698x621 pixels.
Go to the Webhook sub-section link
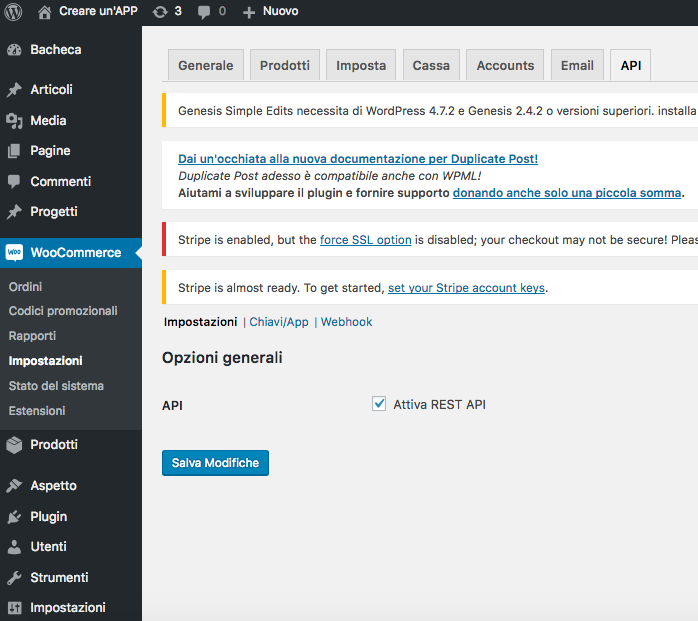coord(346,322)
